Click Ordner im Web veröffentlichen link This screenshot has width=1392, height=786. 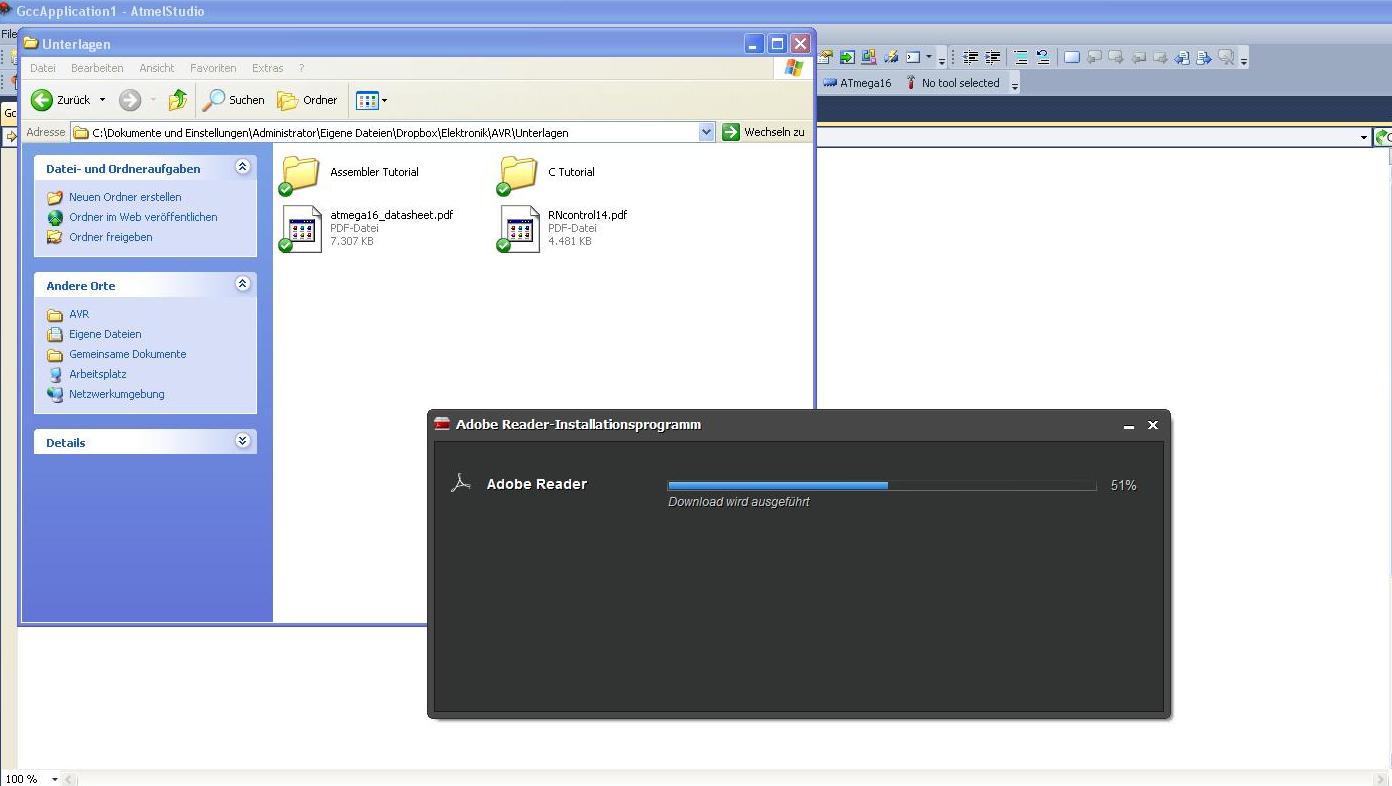(x=143, y=217)
